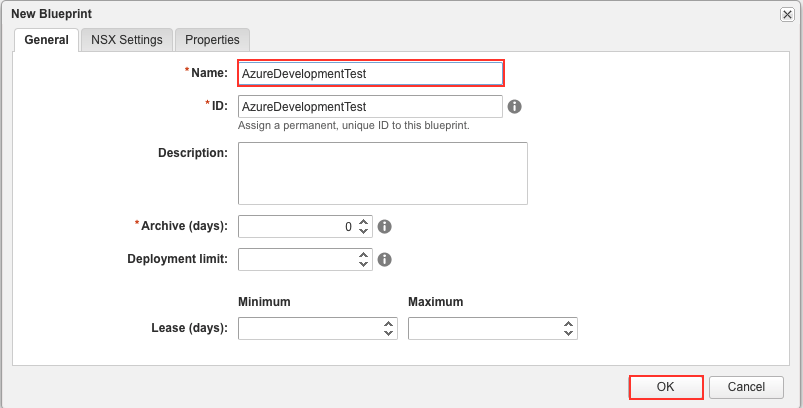Click the Deployment limit number field
Screen dimensions: 803x408
pyautogui.click(x=305, y=260)
